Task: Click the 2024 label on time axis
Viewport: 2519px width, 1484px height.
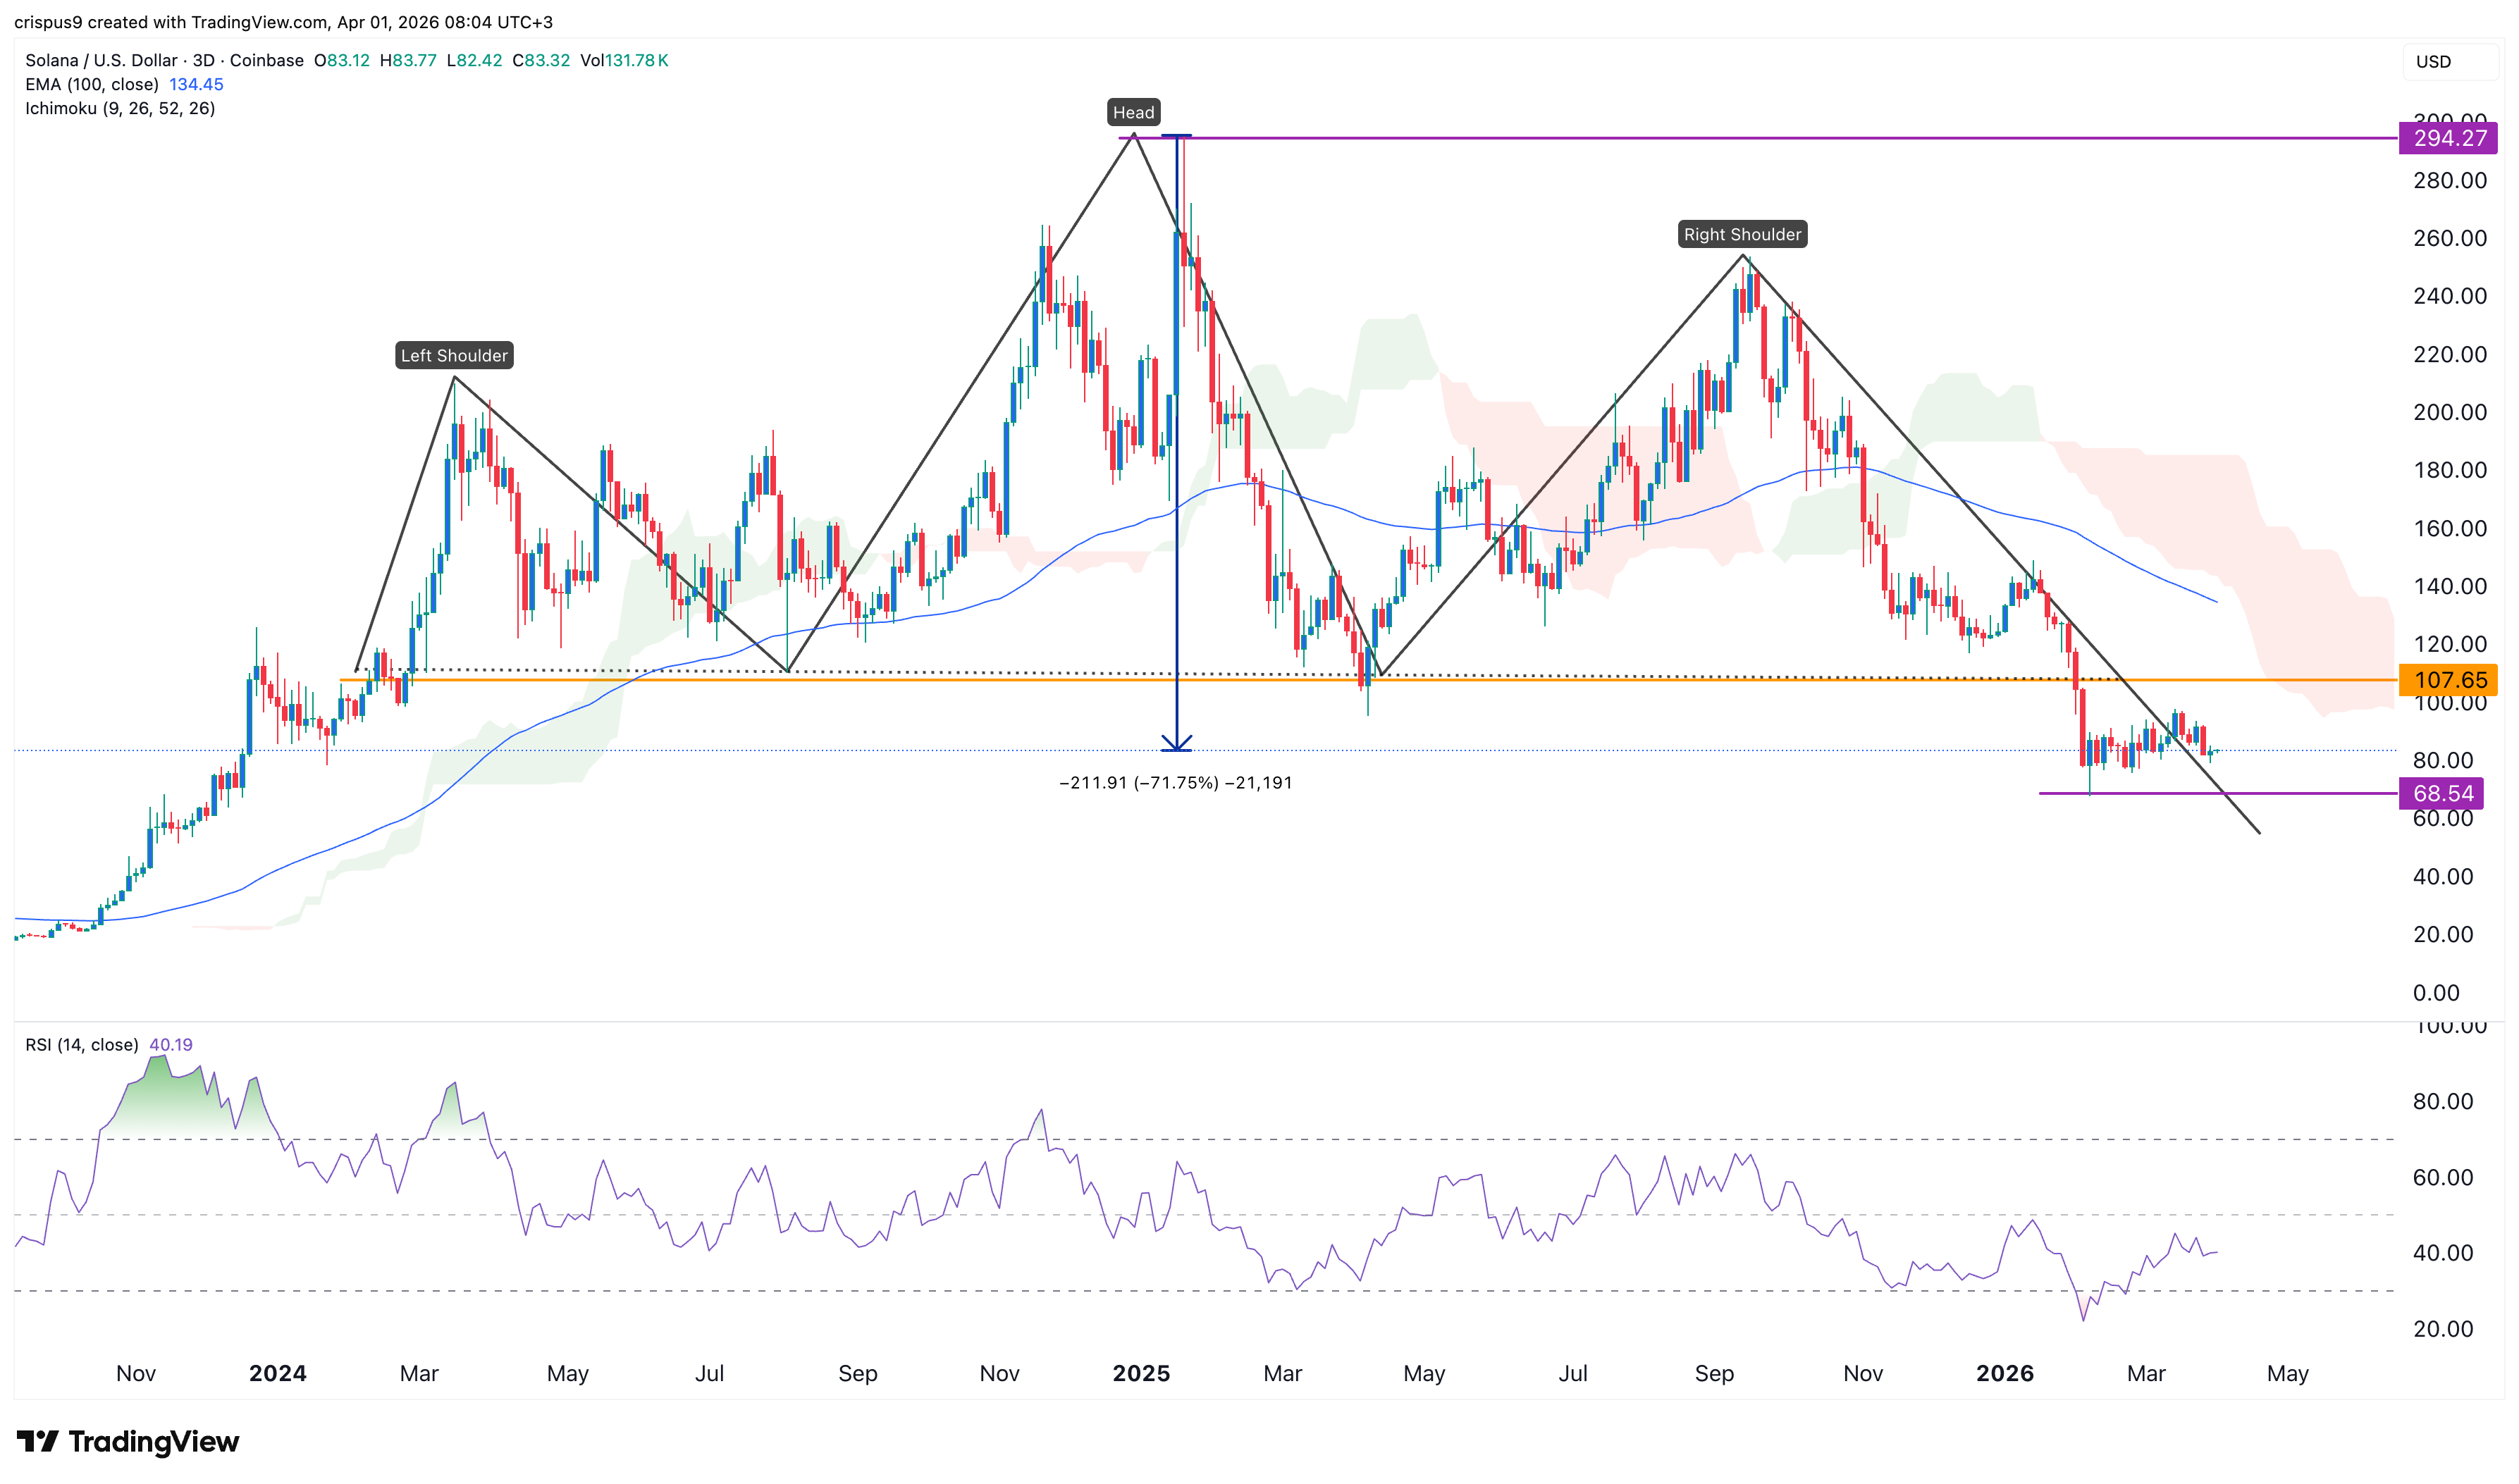Action: click(278, 1374)
